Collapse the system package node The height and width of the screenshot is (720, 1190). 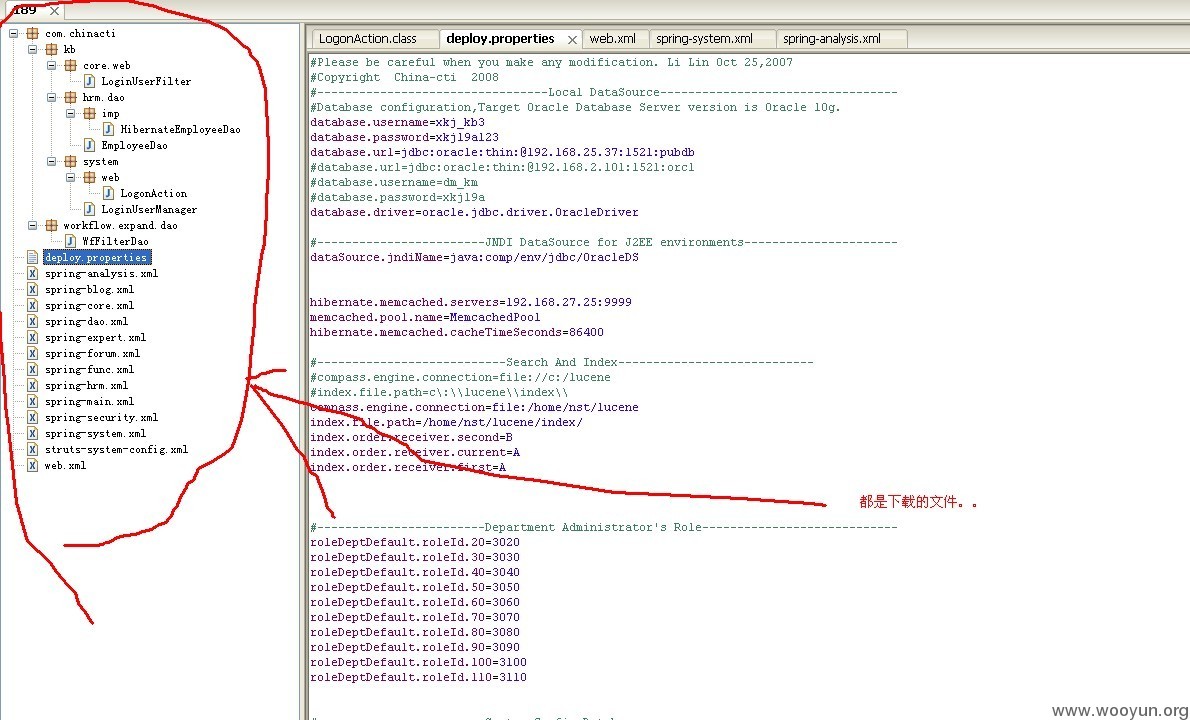tap(52, 162)
